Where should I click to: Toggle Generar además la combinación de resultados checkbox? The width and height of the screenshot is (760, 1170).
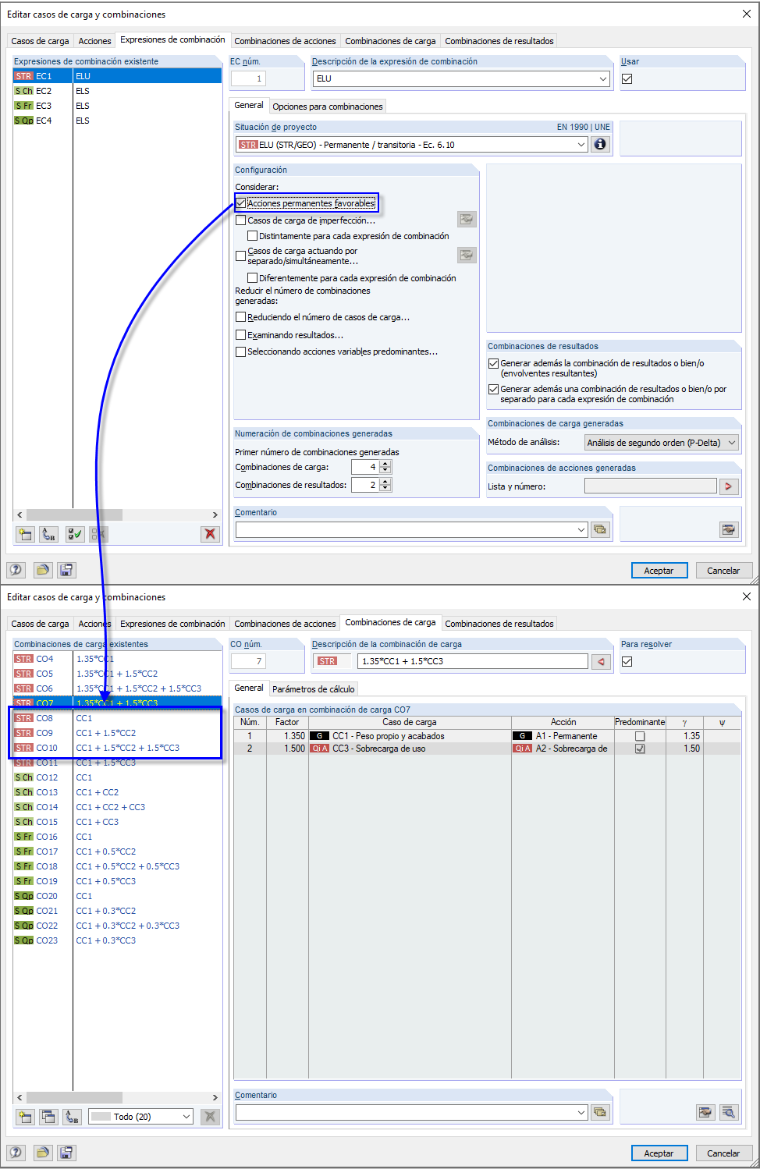coord(493,363)
